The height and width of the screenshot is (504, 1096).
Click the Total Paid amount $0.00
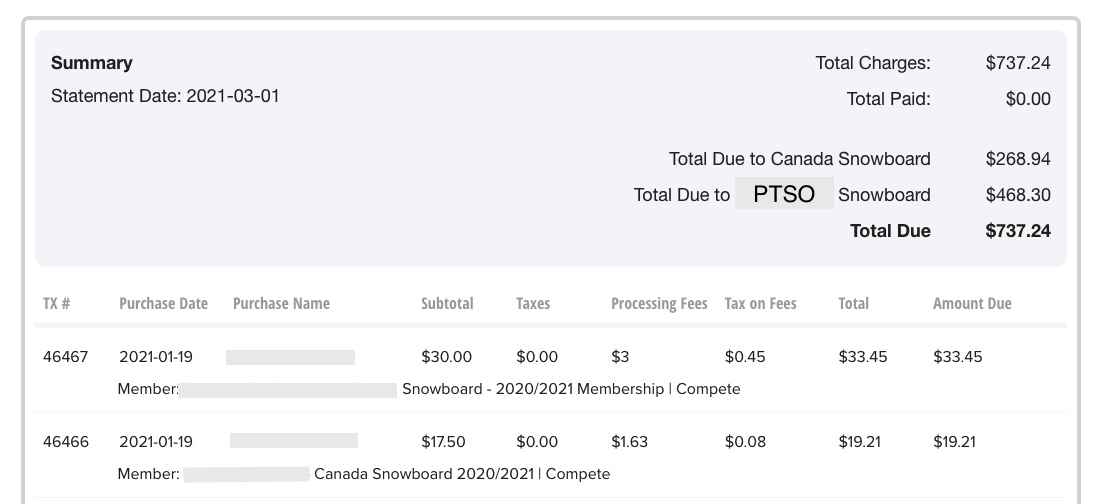tap(1027, 99)
